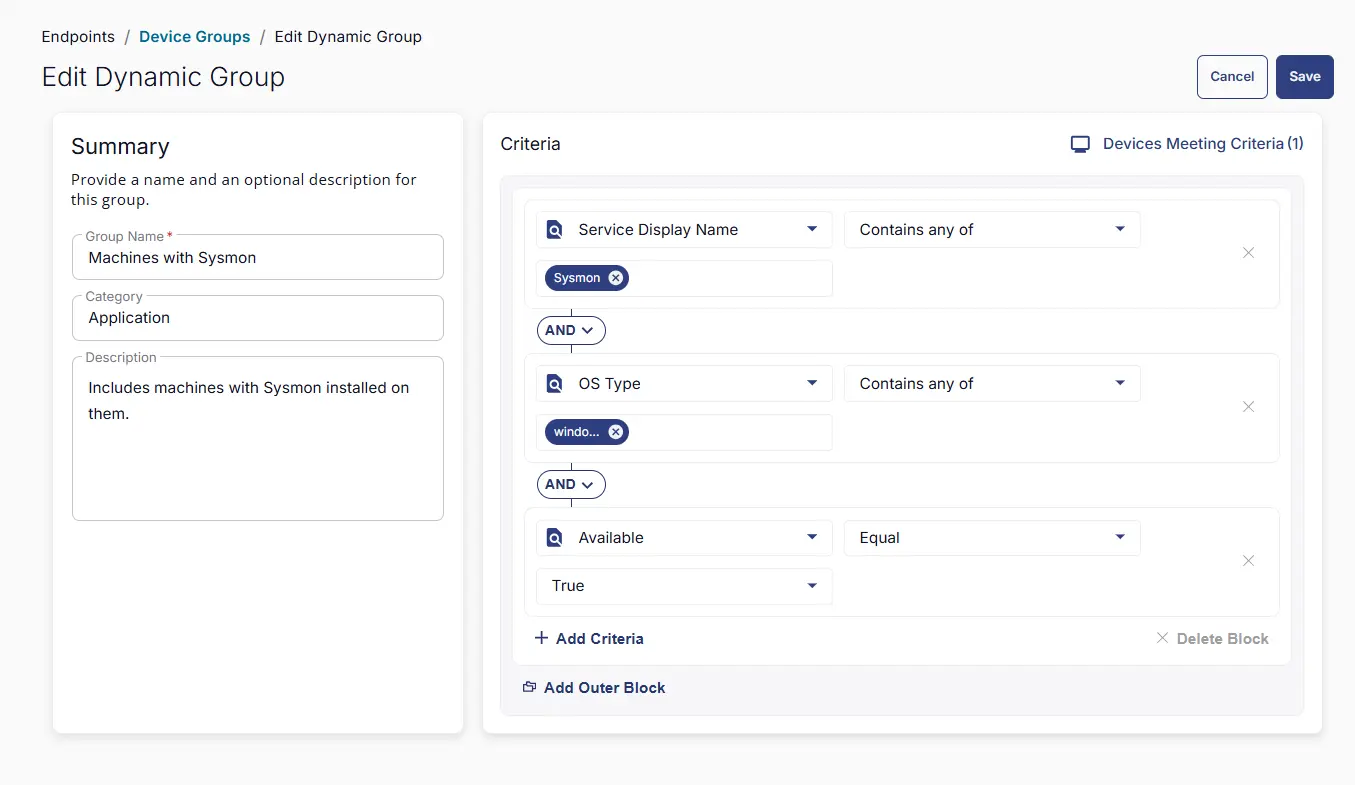Delete the Service Display Name criteria row

pos(1248,253)
